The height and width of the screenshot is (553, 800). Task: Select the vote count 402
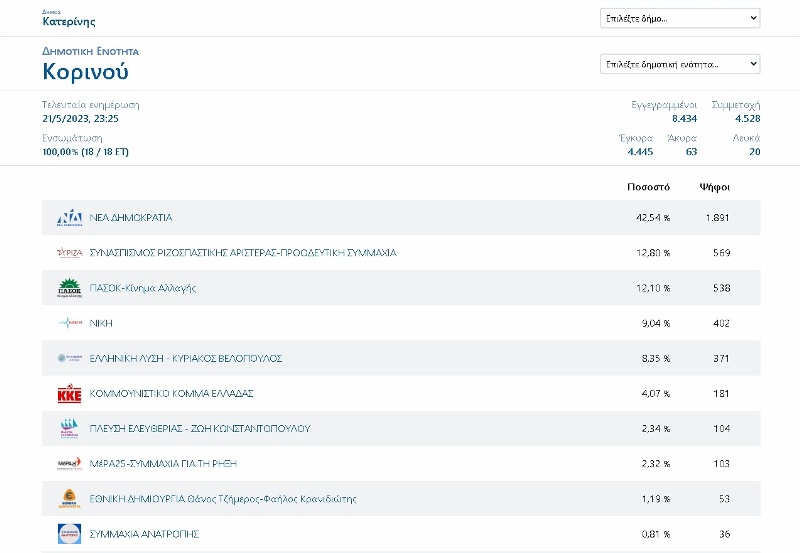click(x=721, y=323)
